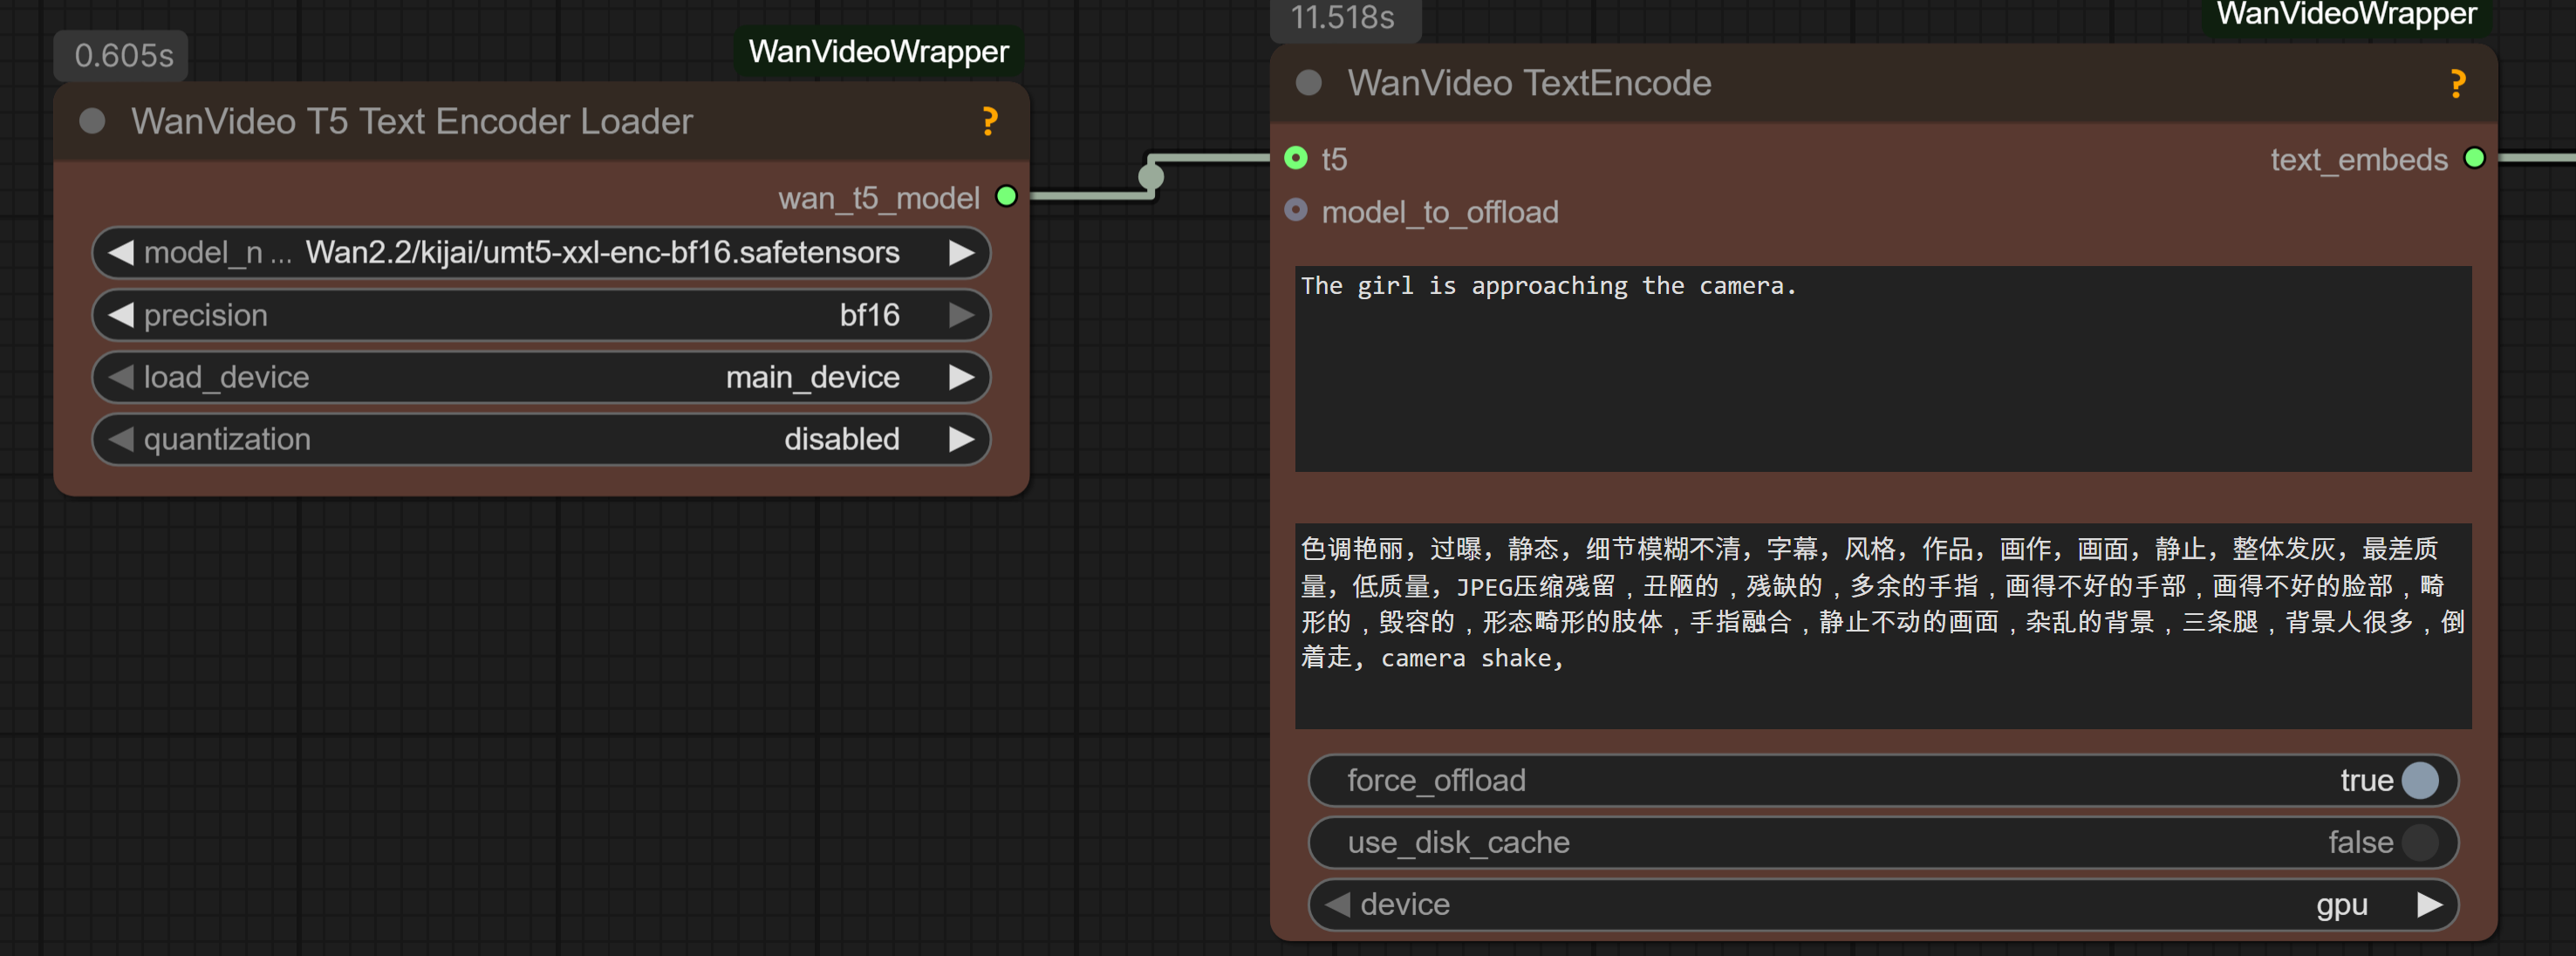Click the model_to_offload input connector
Viewport: 2576px width, 956px height.
1295,210
